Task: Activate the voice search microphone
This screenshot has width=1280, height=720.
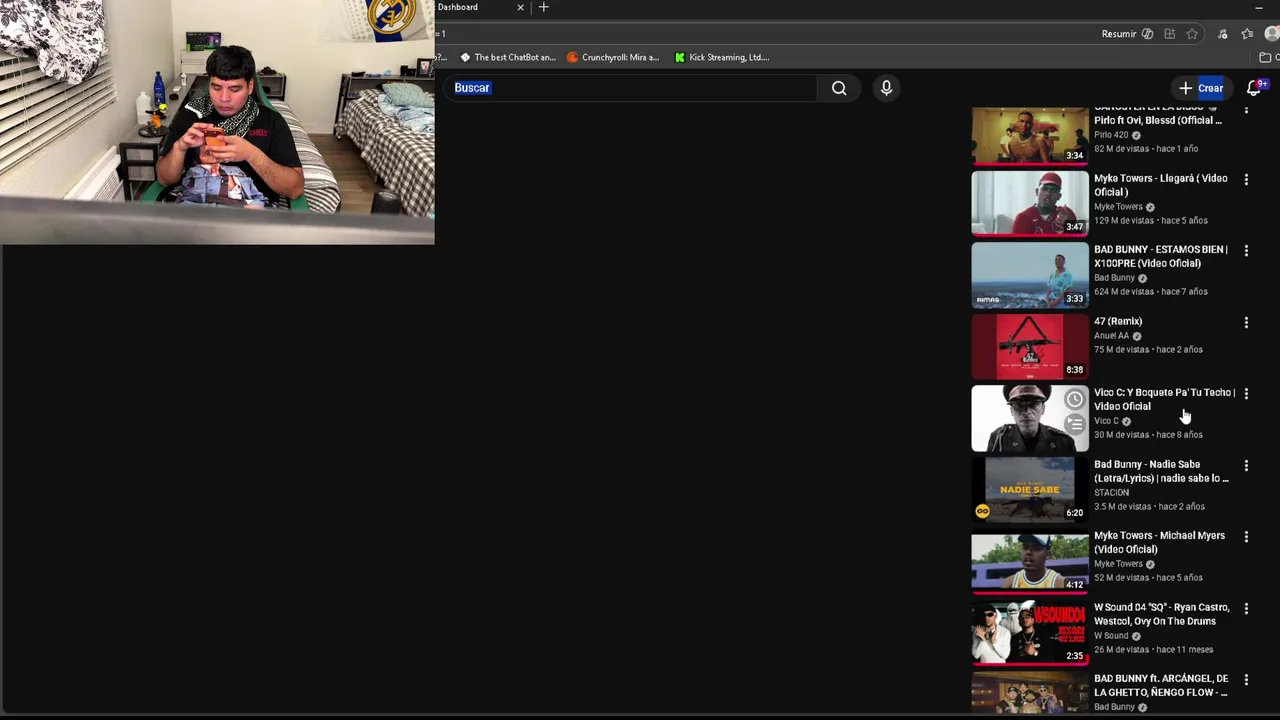Action: tap(886, 88)
